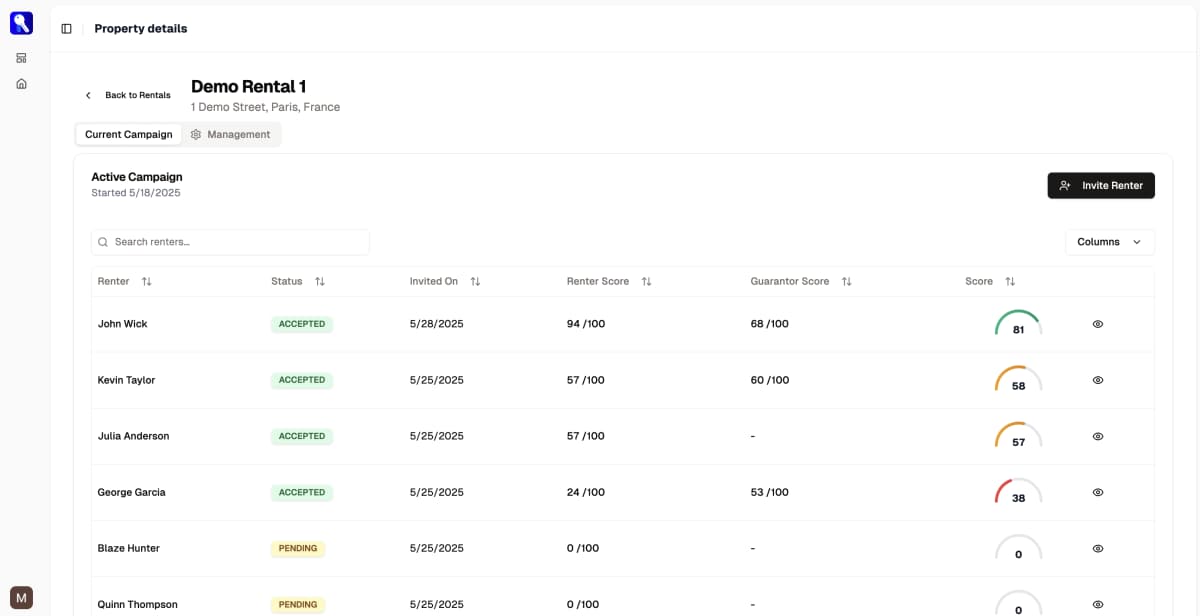View George Garcia's details eye icon

(x=1097, y=492)
